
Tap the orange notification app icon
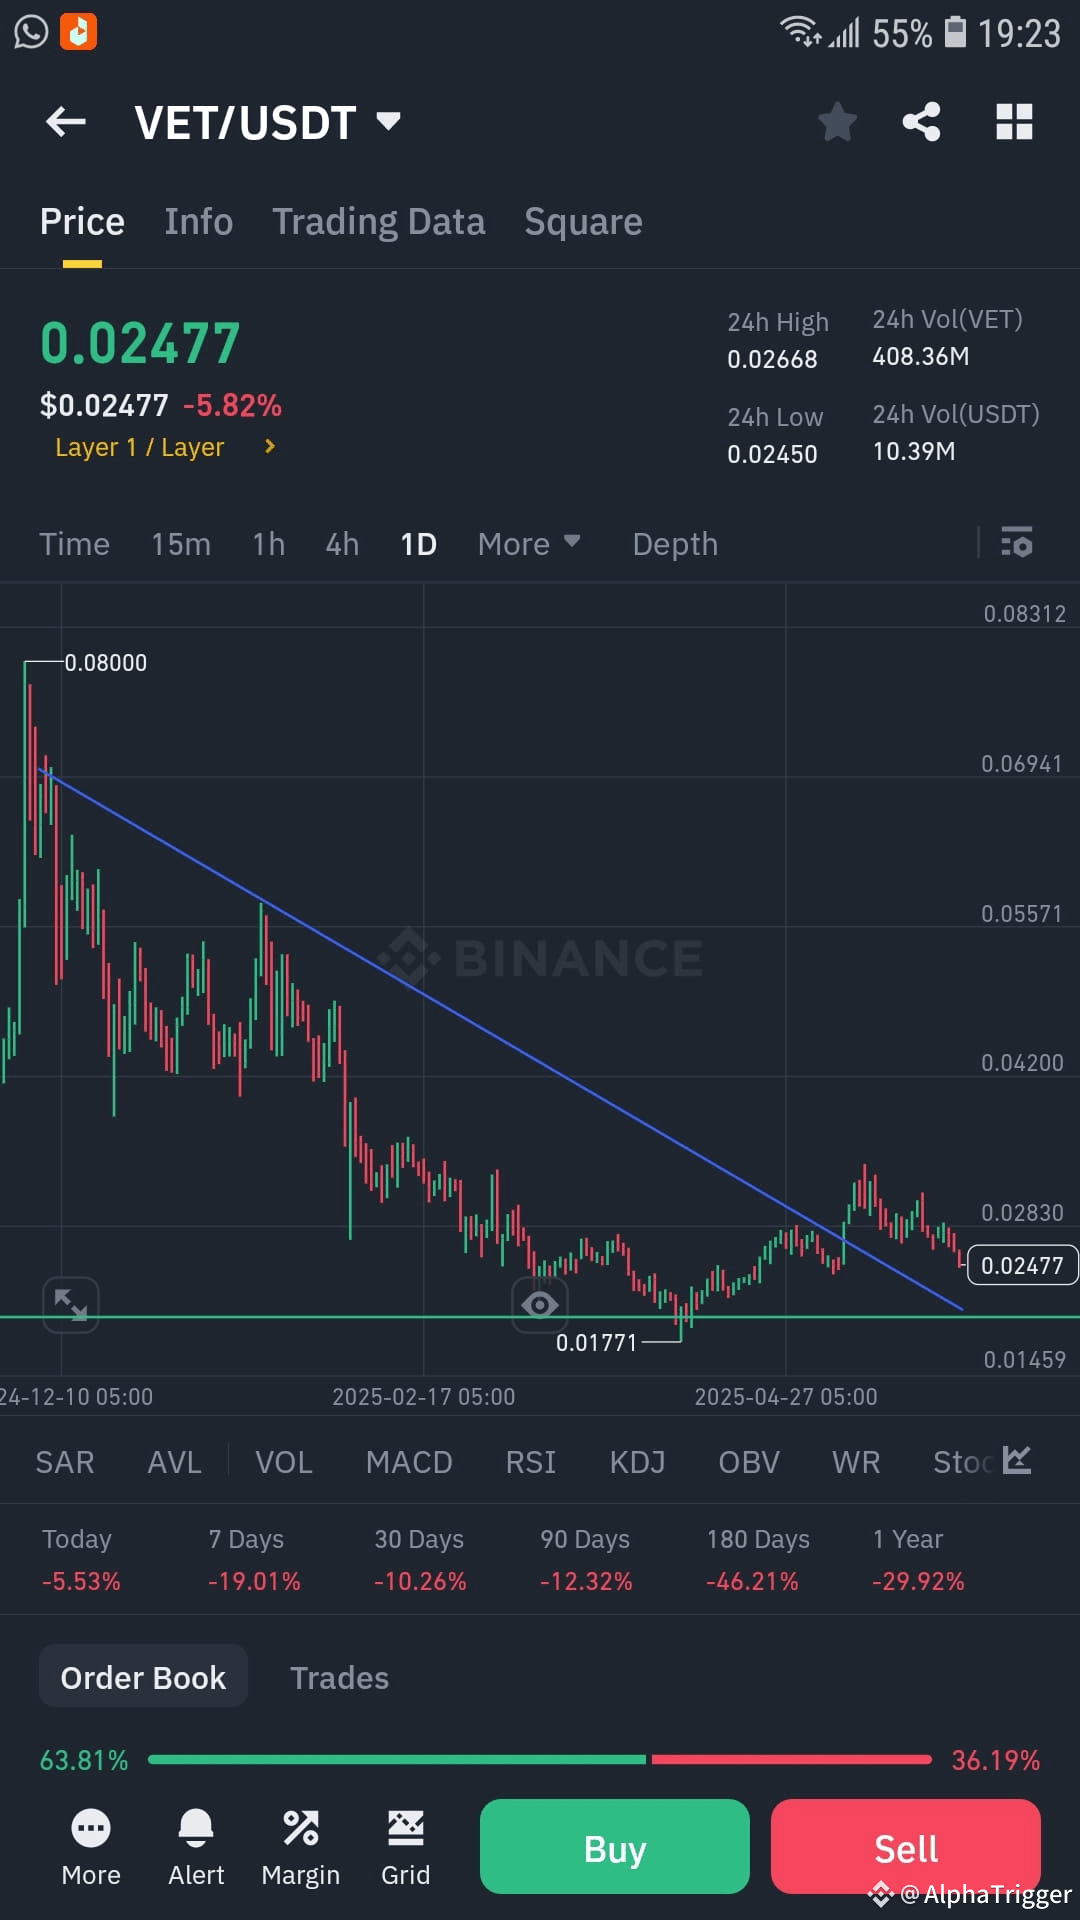coord(78,31)
